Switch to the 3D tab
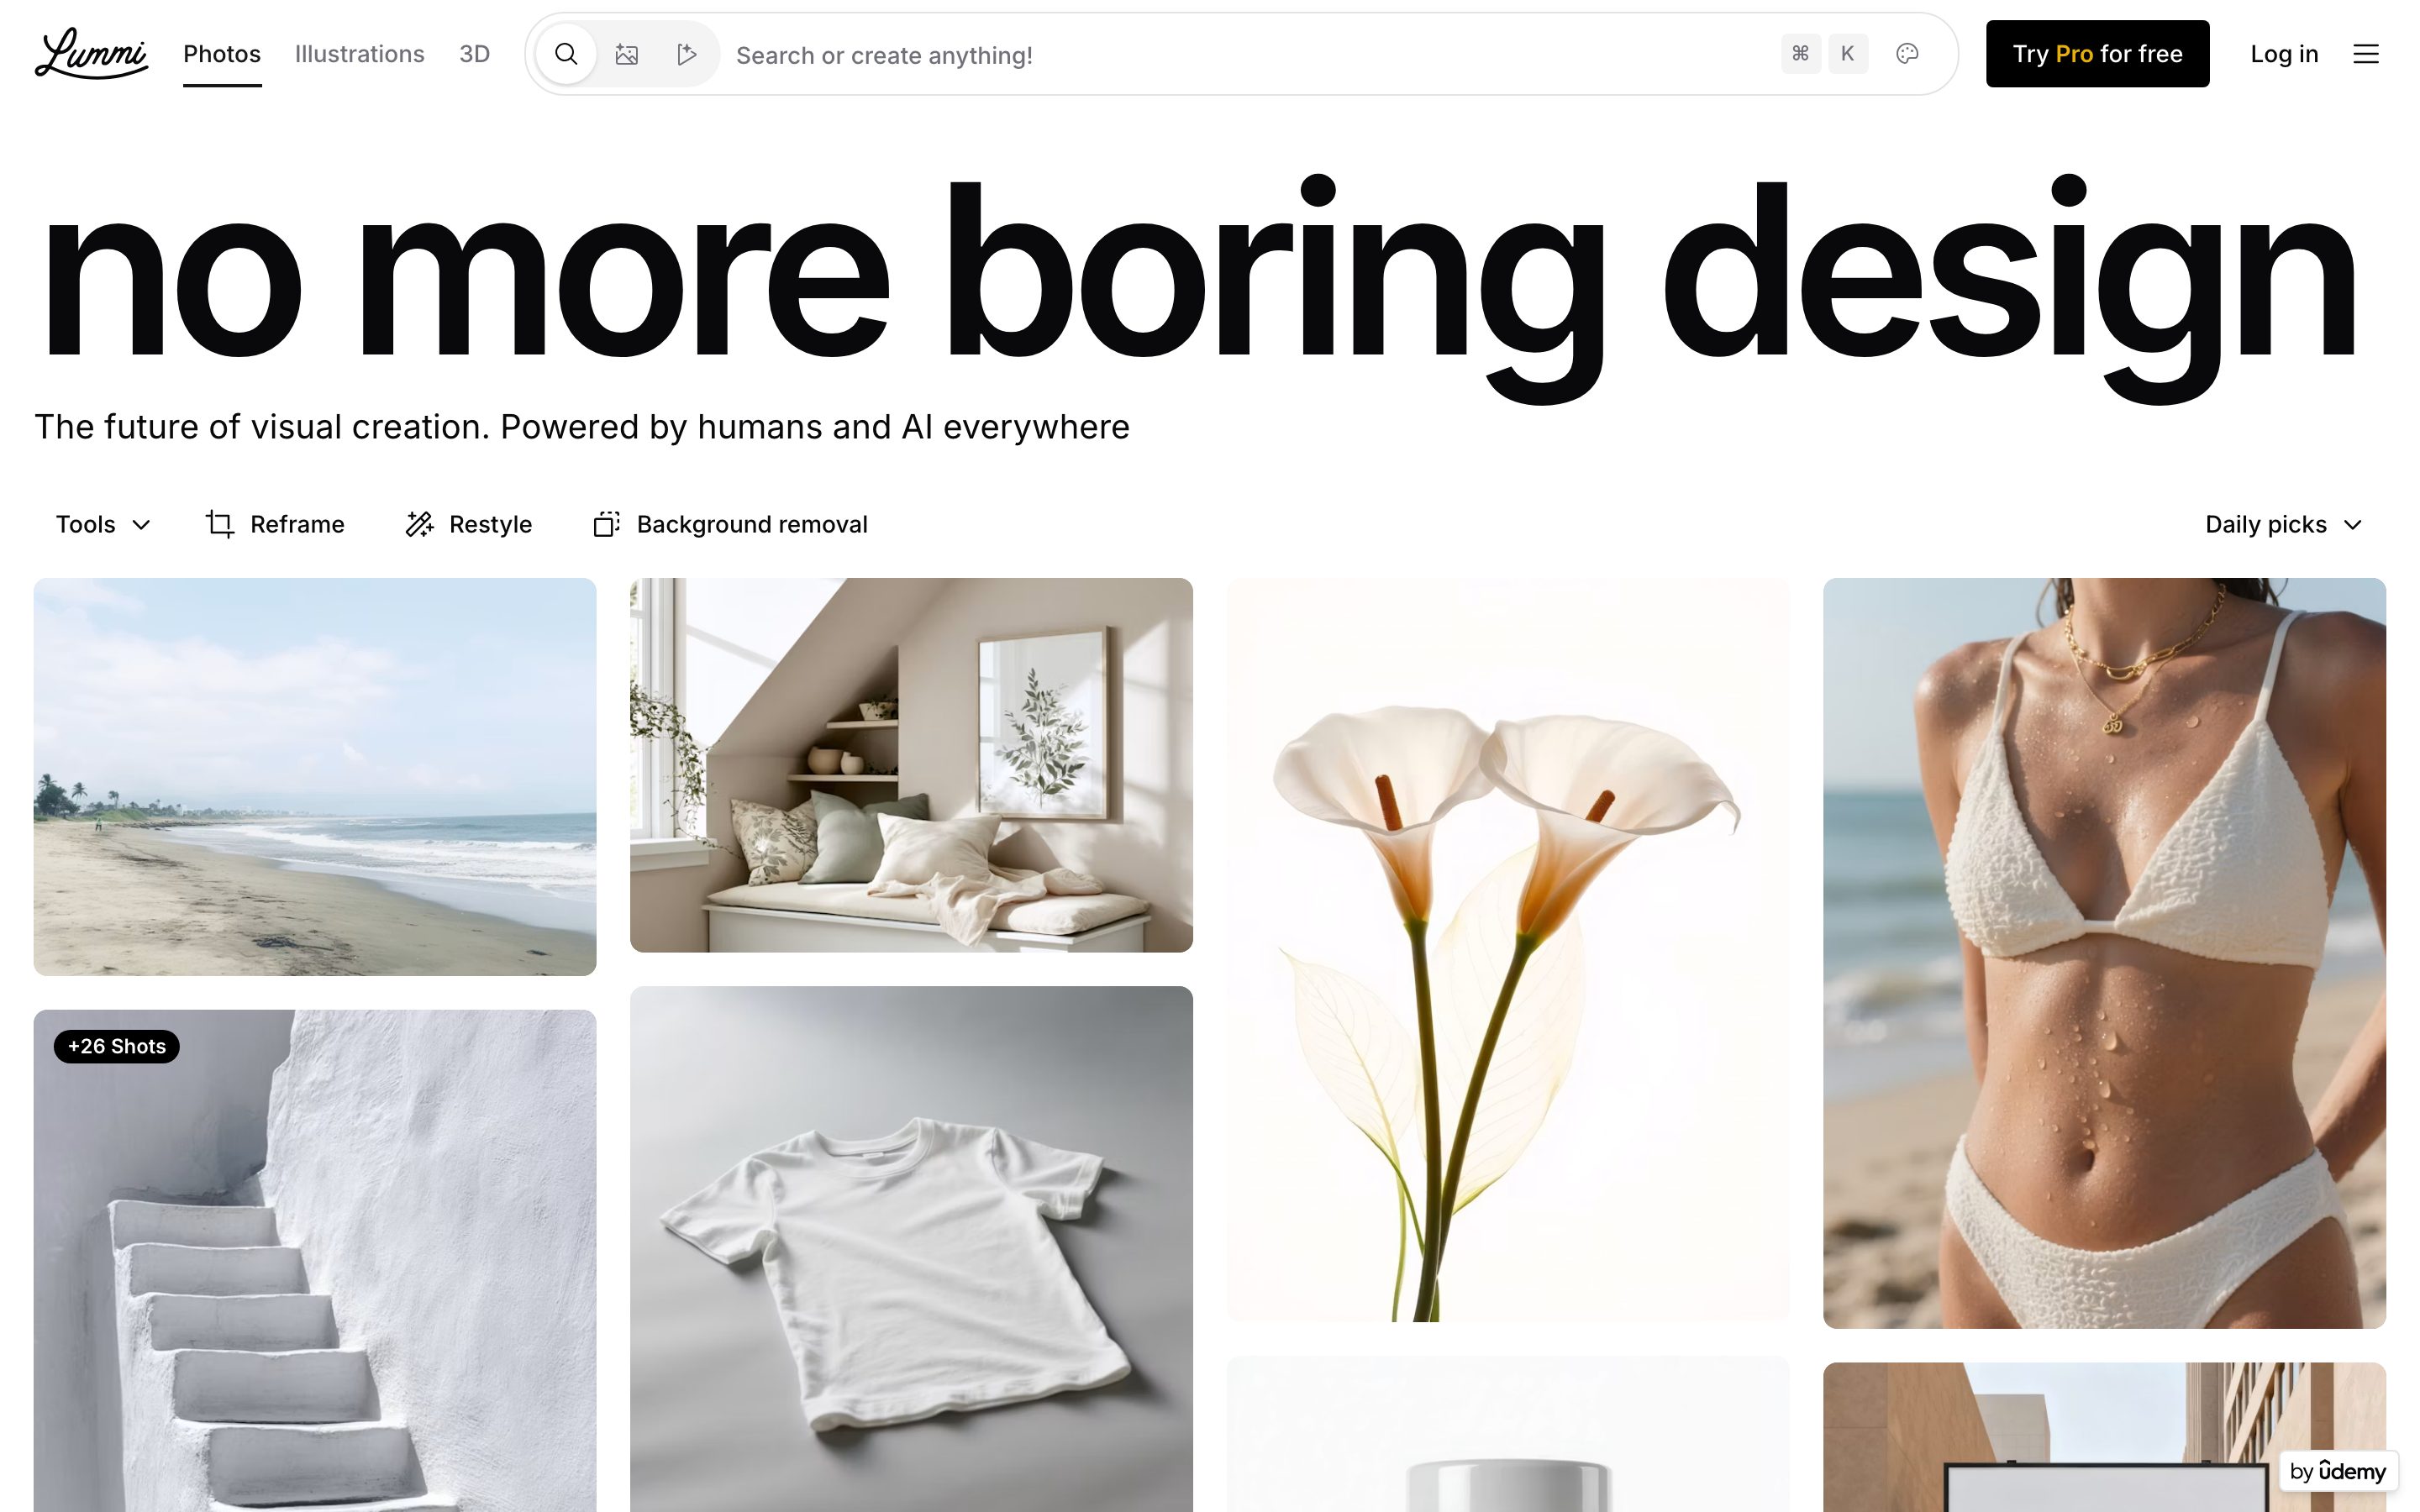 pyautogui.click(x=474, y=54)
